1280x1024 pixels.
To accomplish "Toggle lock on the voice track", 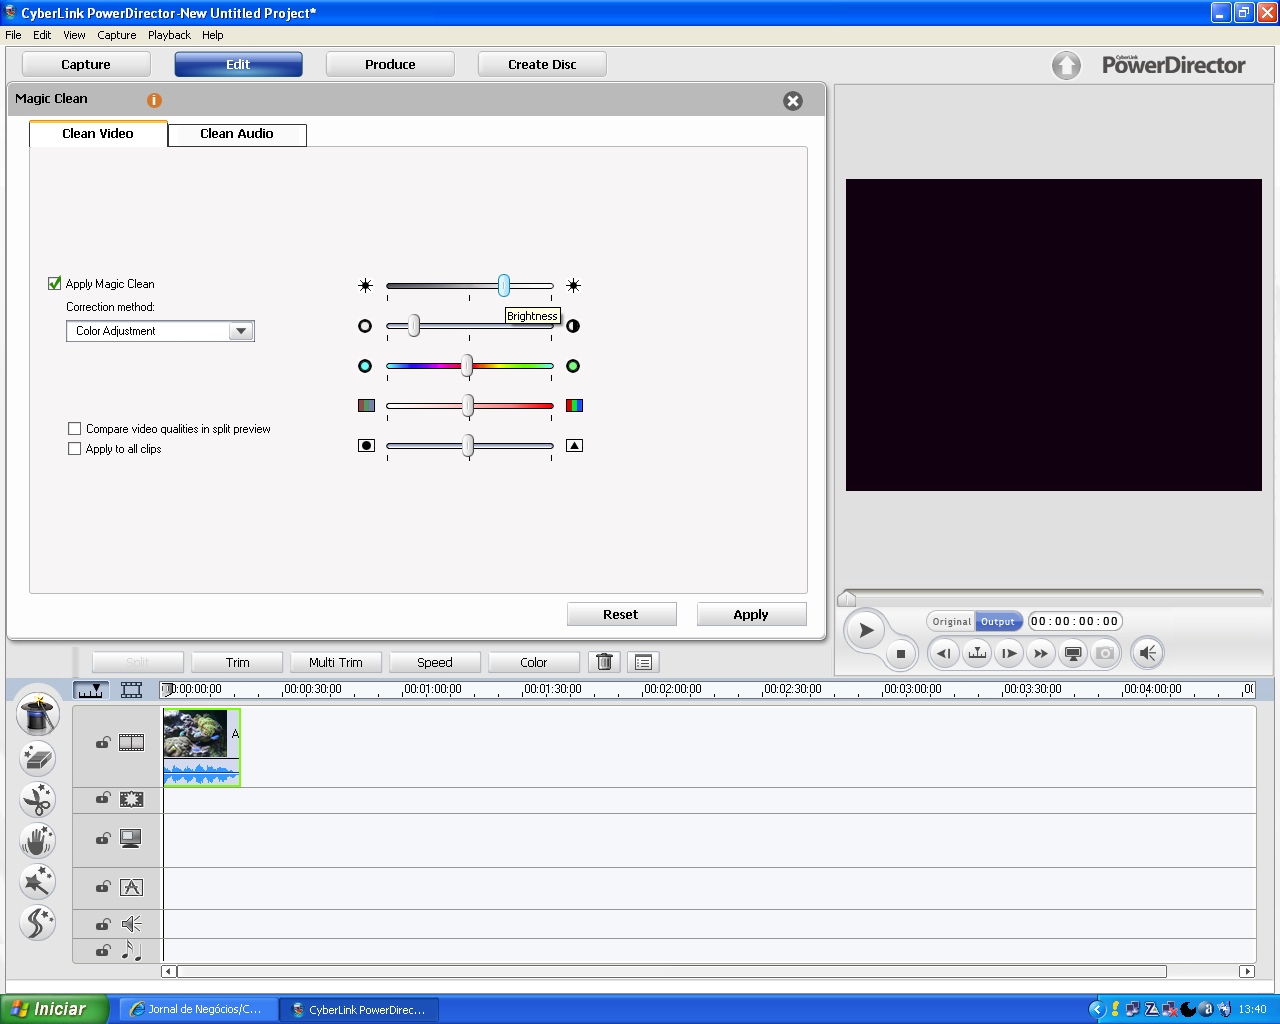I will tap(103, 924).
